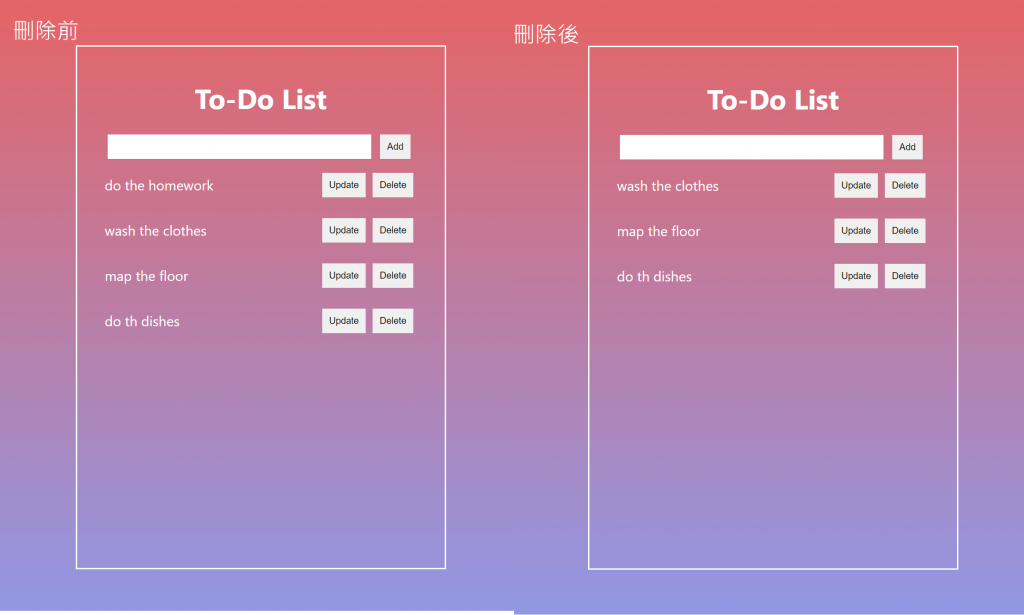Update 'map the floor' in the right list

tap(856, 231)
